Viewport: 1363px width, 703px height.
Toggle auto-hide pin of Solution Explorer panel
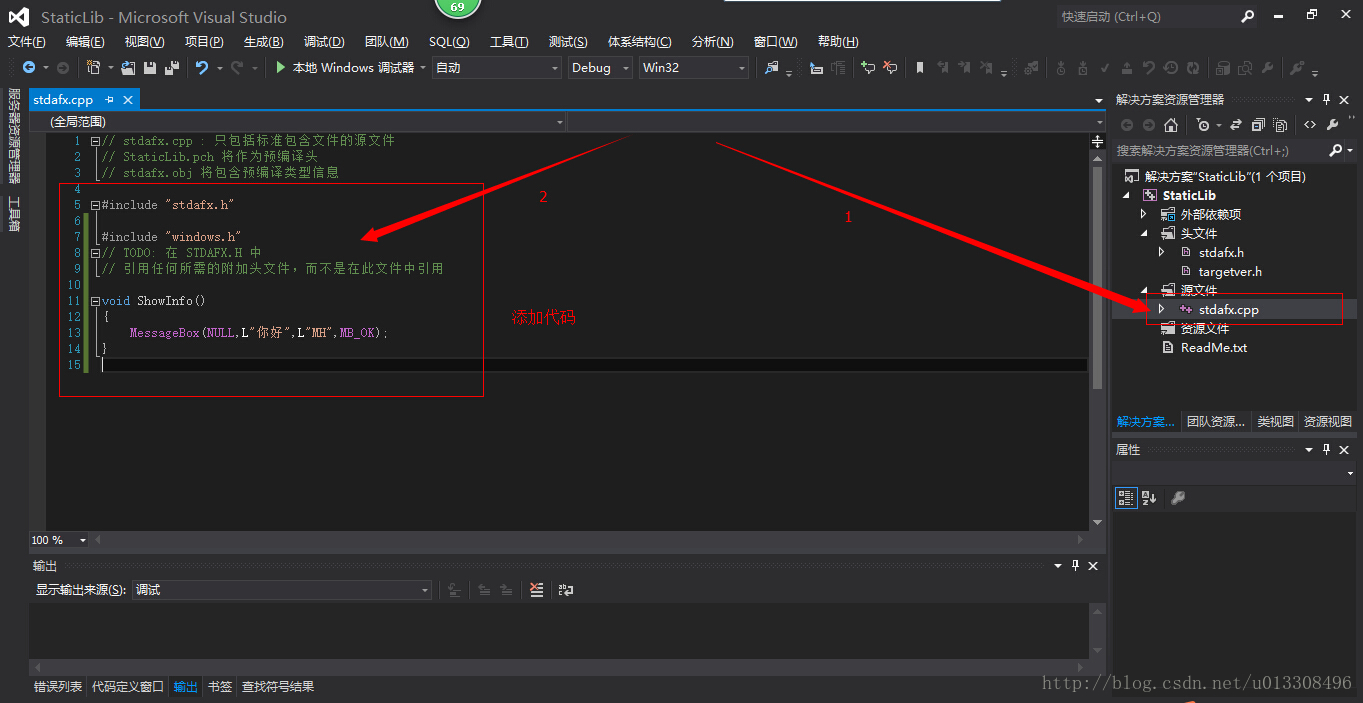coord(1327,100)
